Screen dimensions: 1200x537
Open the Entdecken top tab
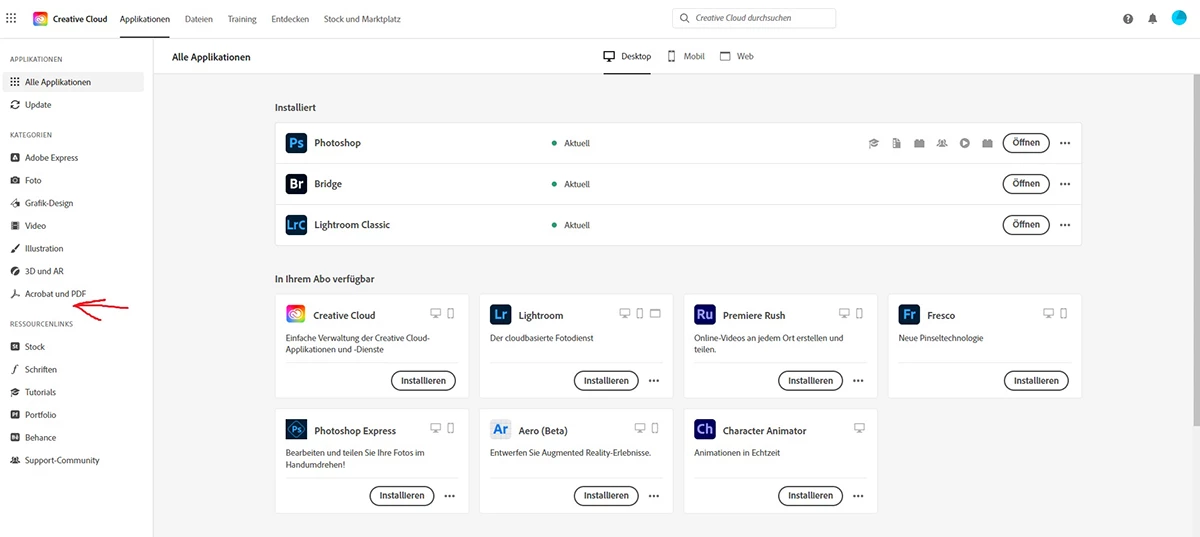pyautogui.click(x=290, y=19)
